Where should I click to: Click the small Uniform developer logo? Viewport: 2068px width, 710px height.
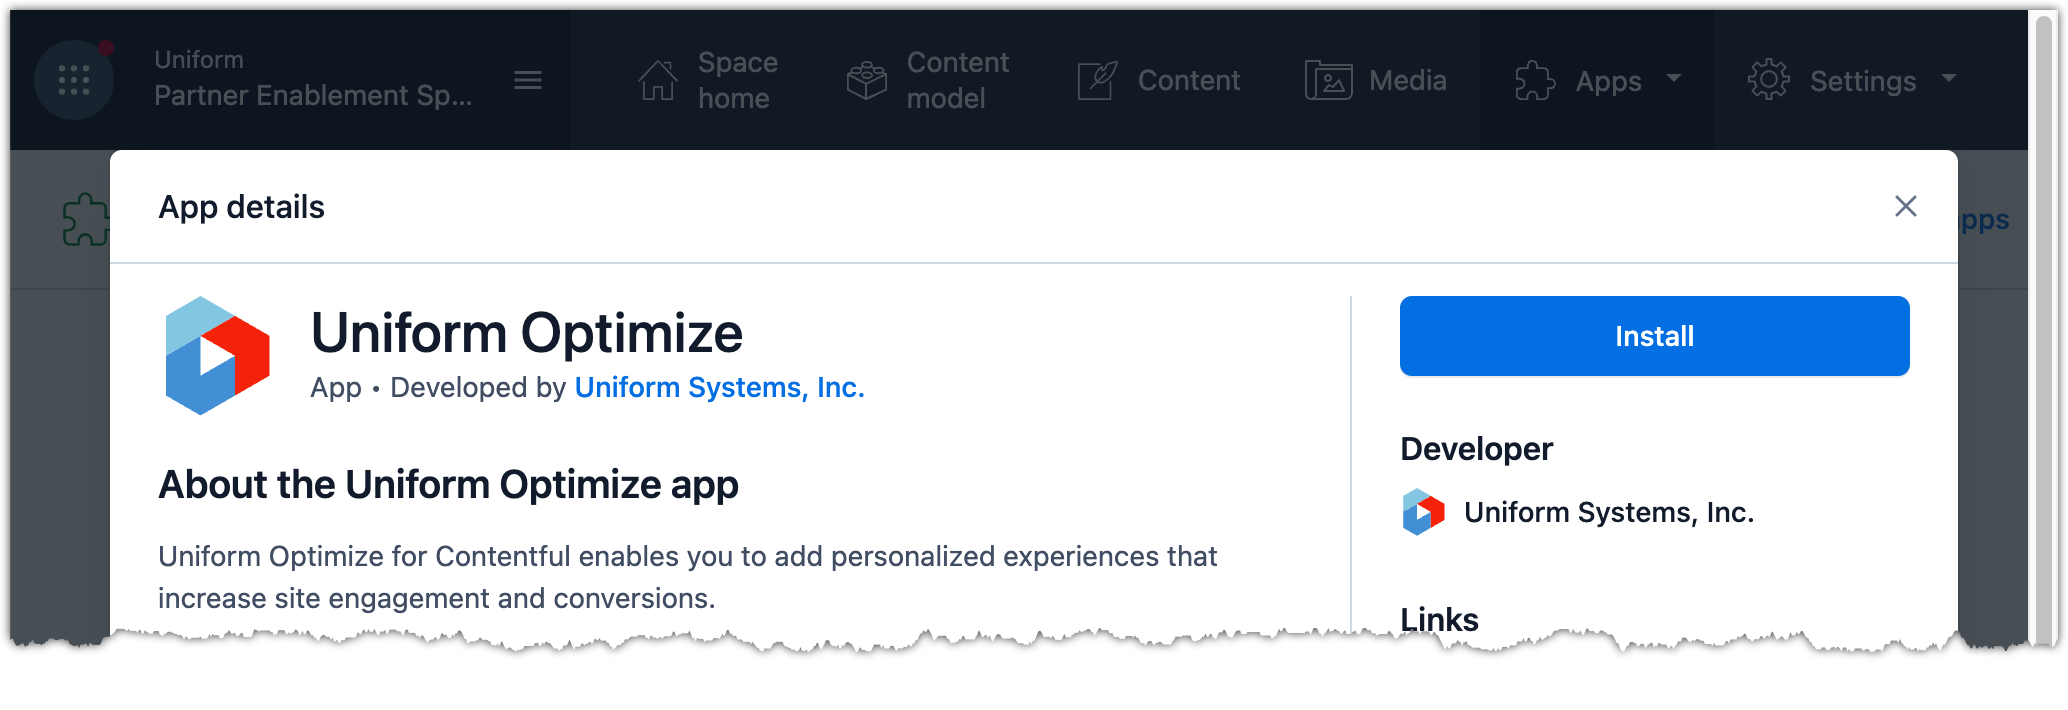point(1423,512)
